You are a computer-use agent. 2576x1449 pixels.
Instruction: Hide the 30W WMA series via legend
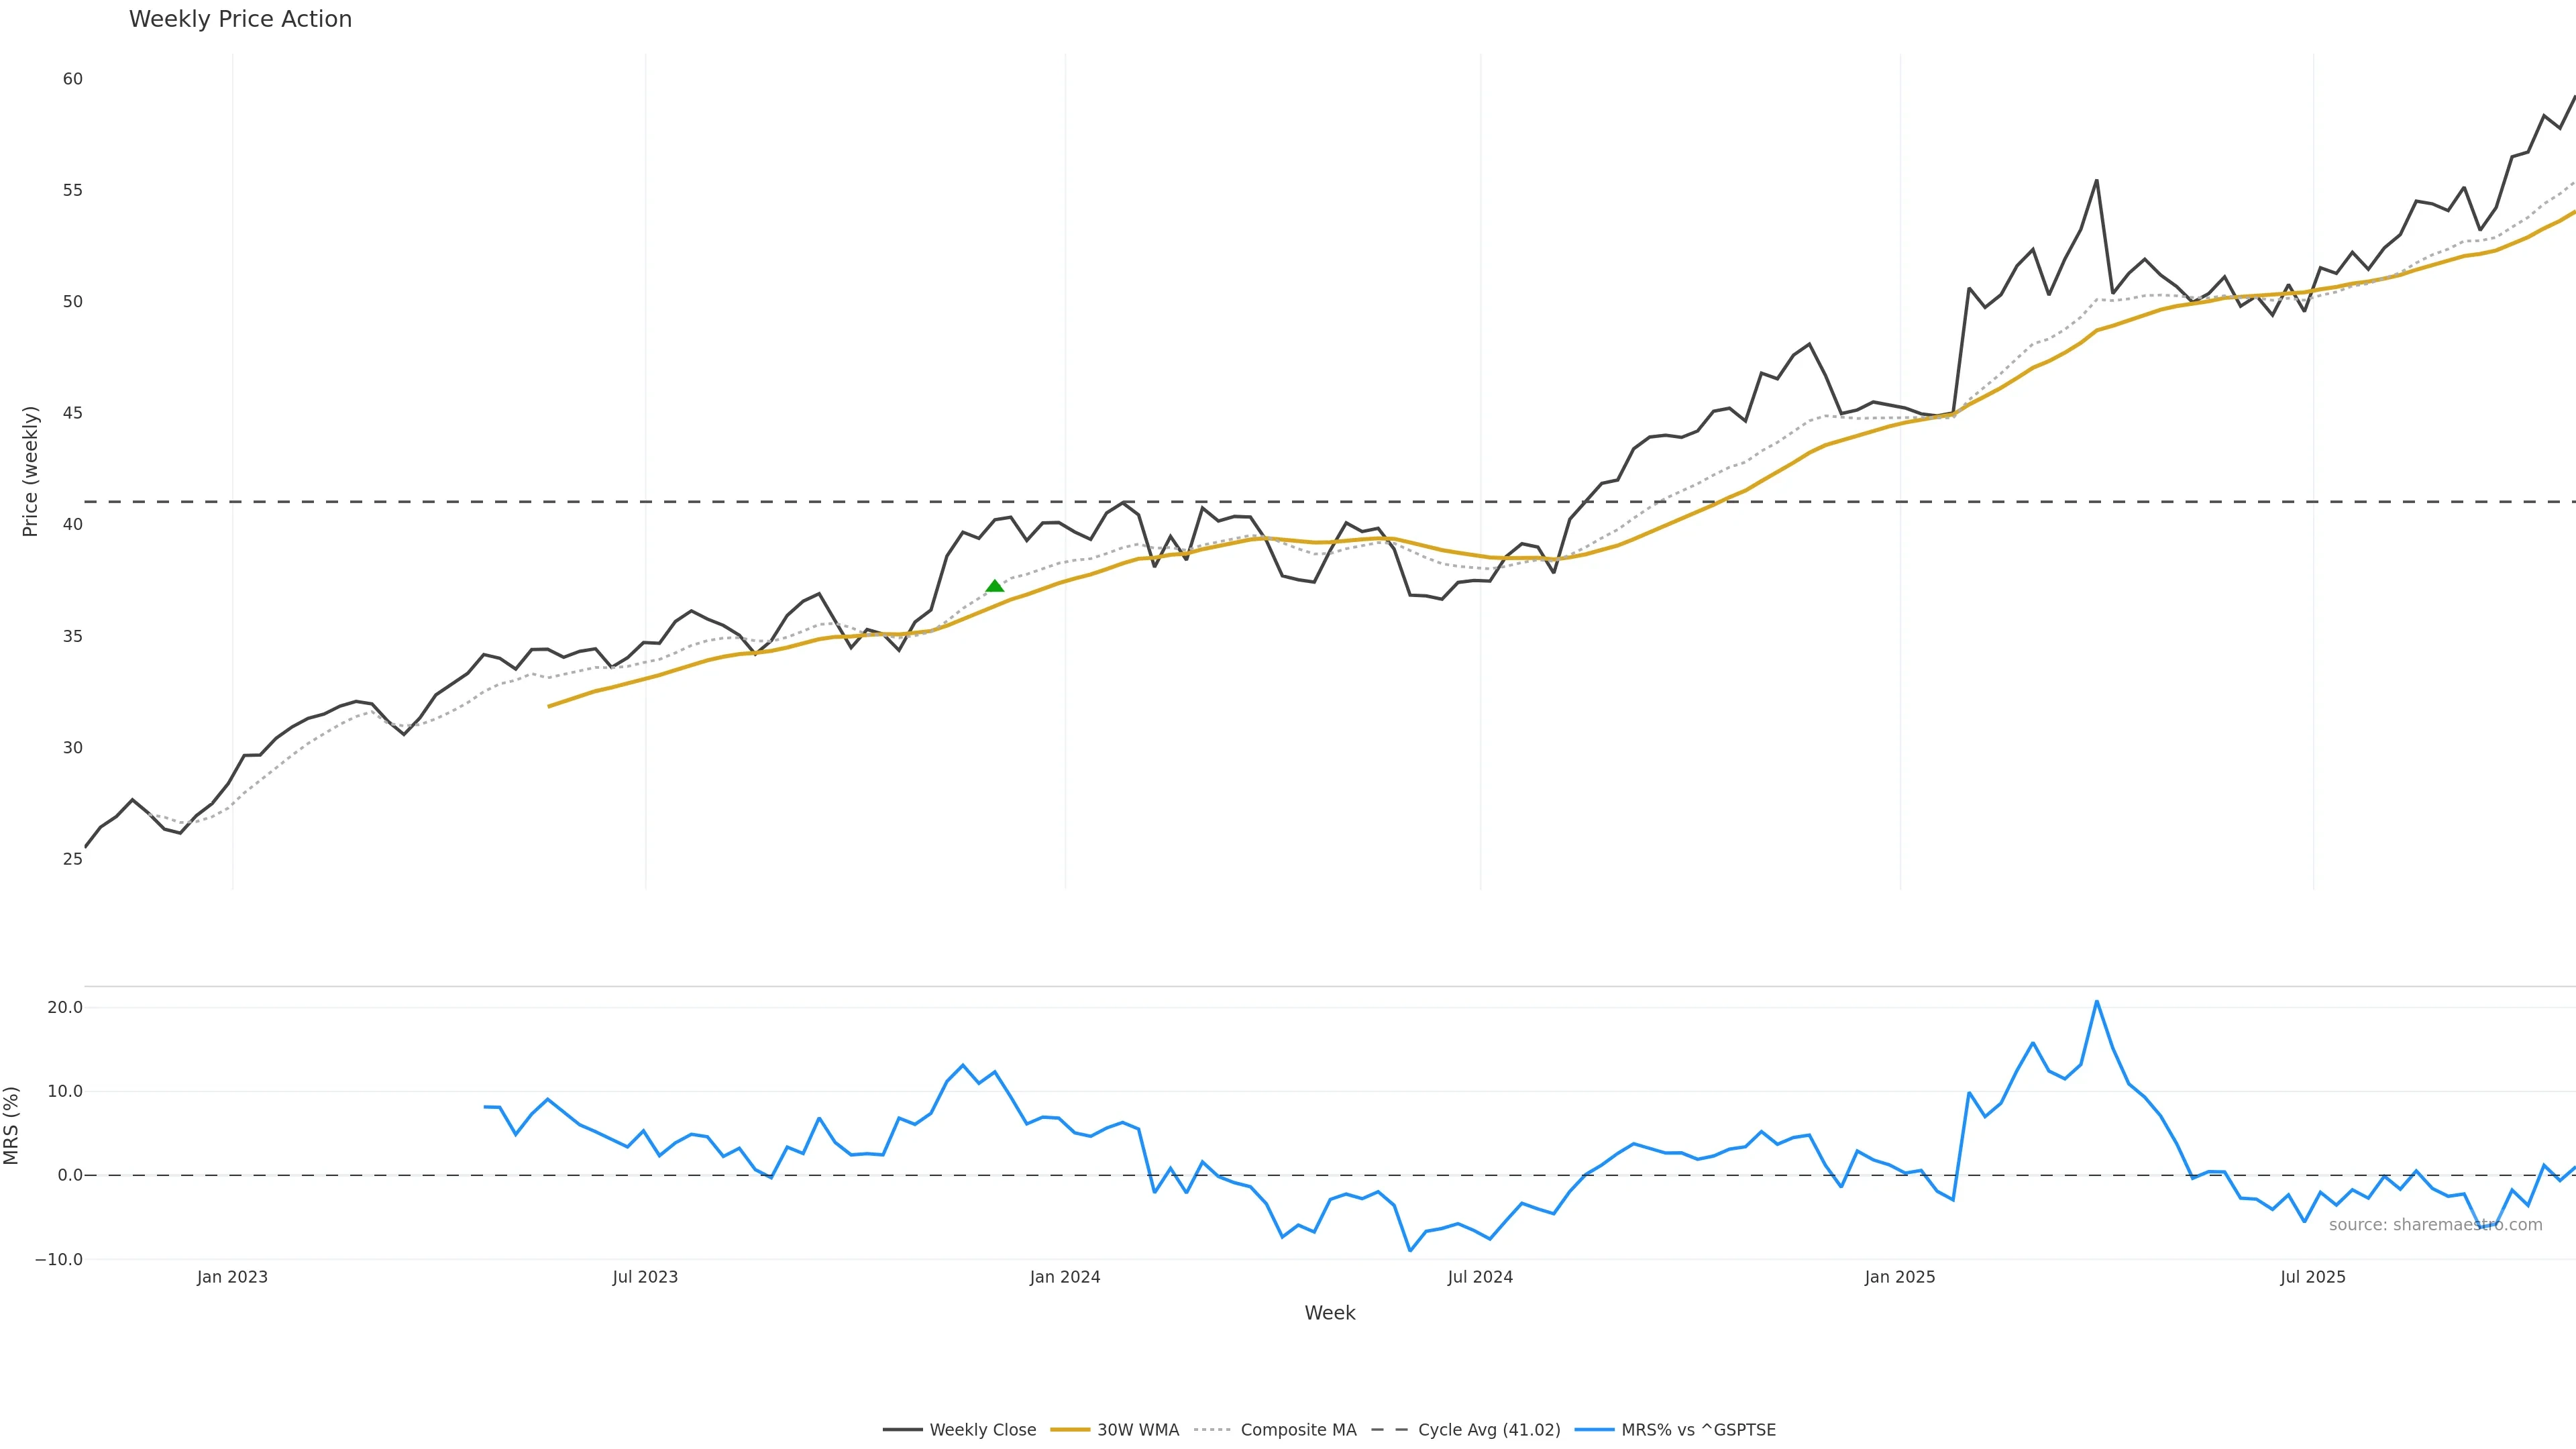point(1137,1430)
